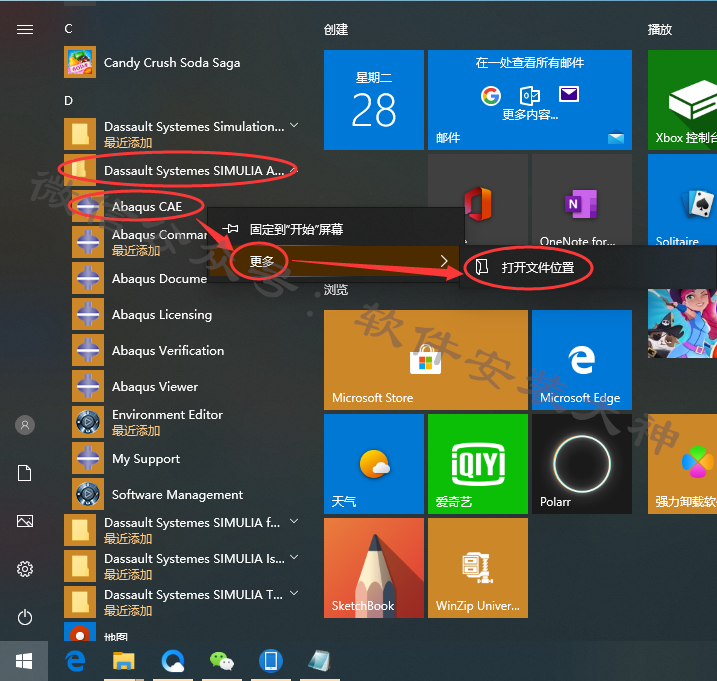Open Abaqus Verification app
Screen dimensions: 717x681
tap(187, 350)
